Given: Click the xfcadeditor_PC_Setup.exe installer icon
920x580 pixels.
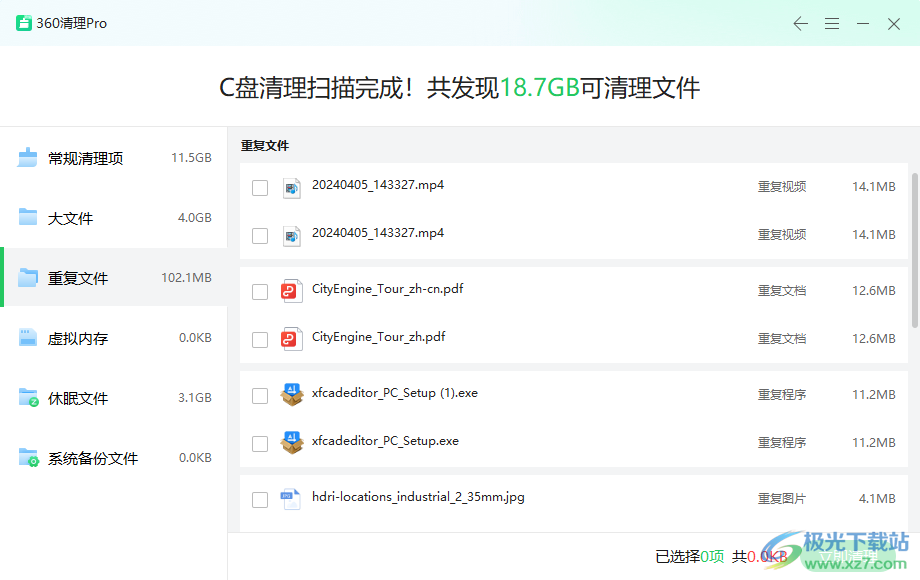Looking at the screenshot, I should (x=291, y=443).
